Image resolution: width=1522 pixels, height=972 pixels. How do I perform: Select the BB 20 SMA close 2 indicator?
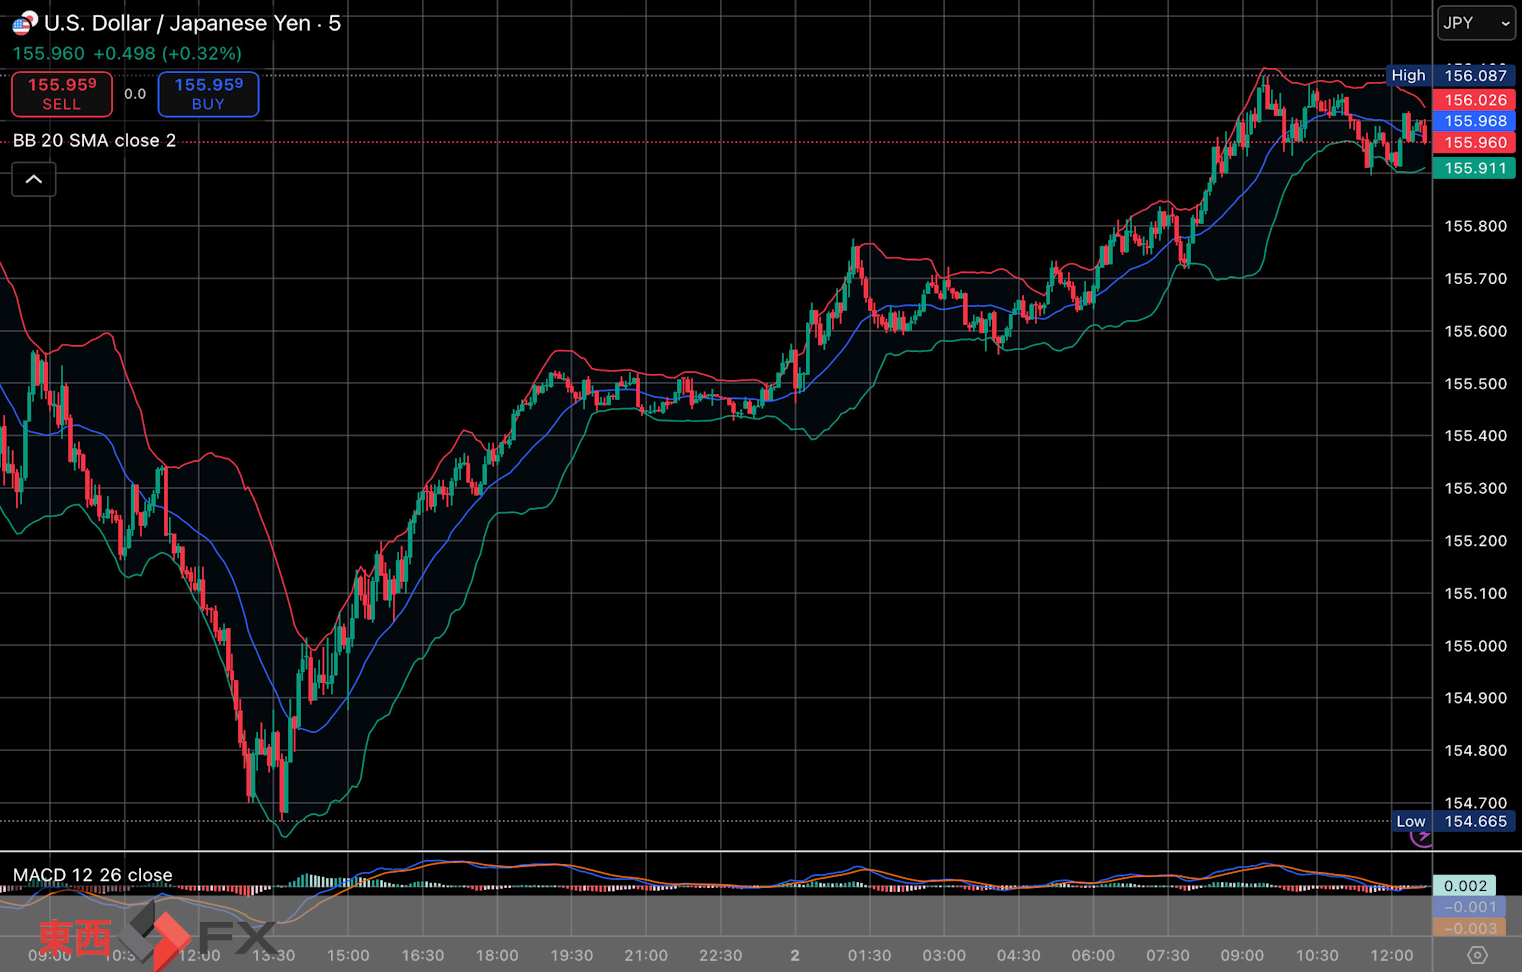(x=95, y=141)
